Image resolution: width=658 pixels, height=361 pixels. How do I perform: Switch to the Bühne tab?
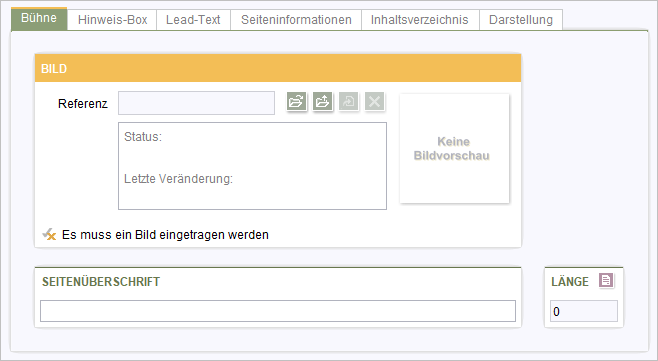click(x=39, y=18)
